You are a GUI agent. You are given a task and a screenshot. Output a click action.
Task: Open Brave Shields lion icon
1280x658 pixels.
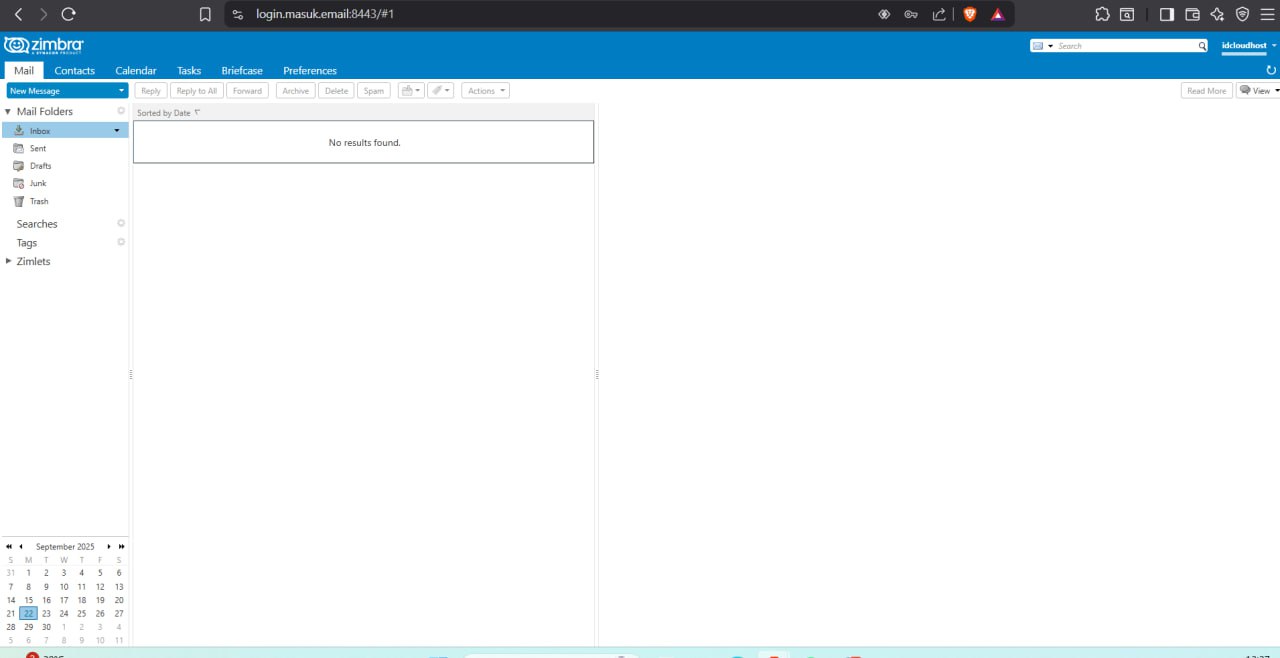970,14
